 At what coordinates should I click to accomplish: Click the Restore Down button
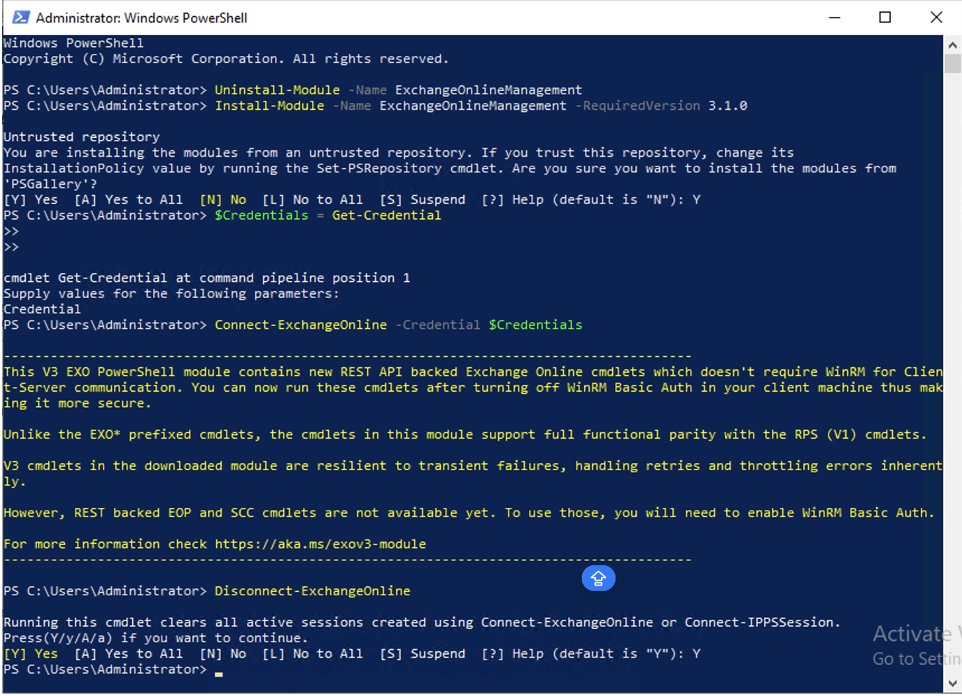884,17
